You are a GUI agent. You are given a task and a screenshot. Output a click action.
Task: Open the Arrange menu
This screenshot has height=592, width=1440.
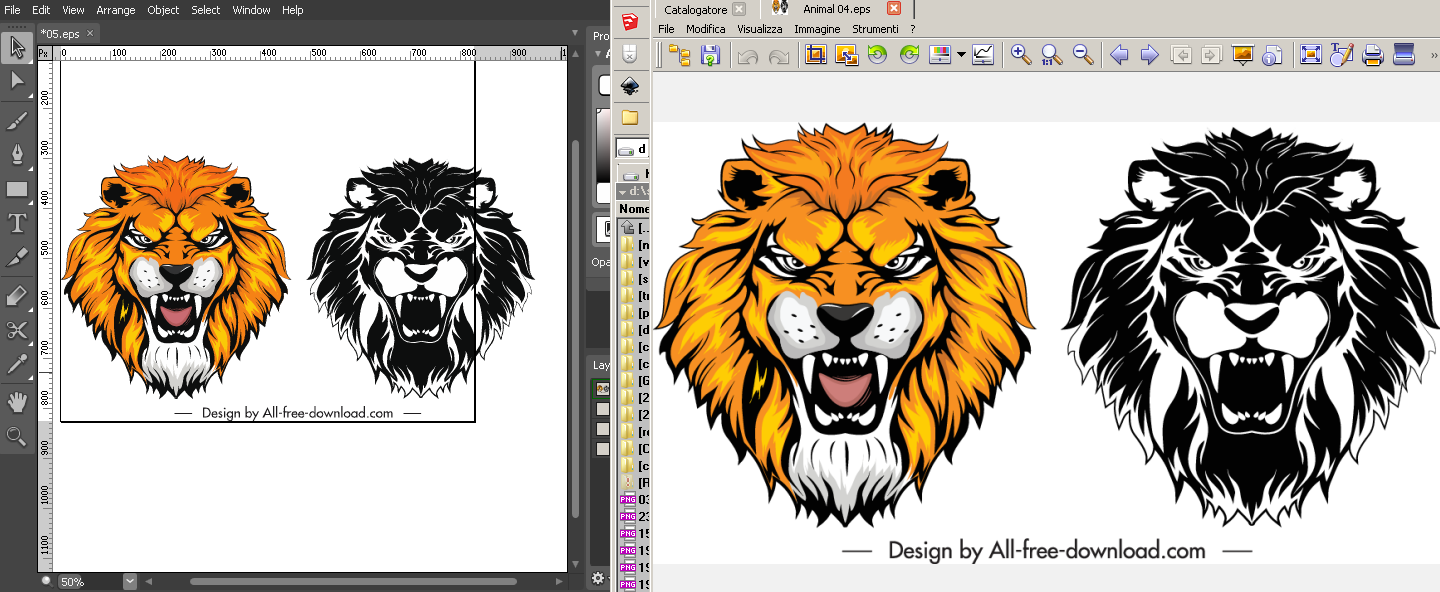click(116, 10)
